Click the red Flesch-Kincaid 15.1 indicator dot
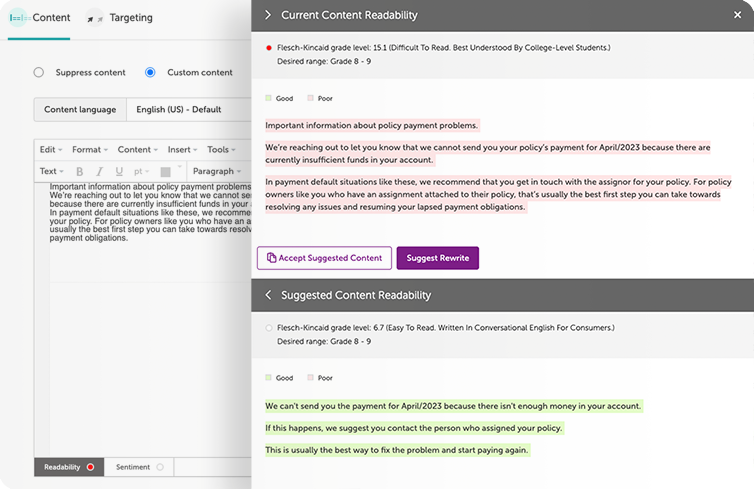The width and height of the screenshot is (754, 489). (269, 48)
